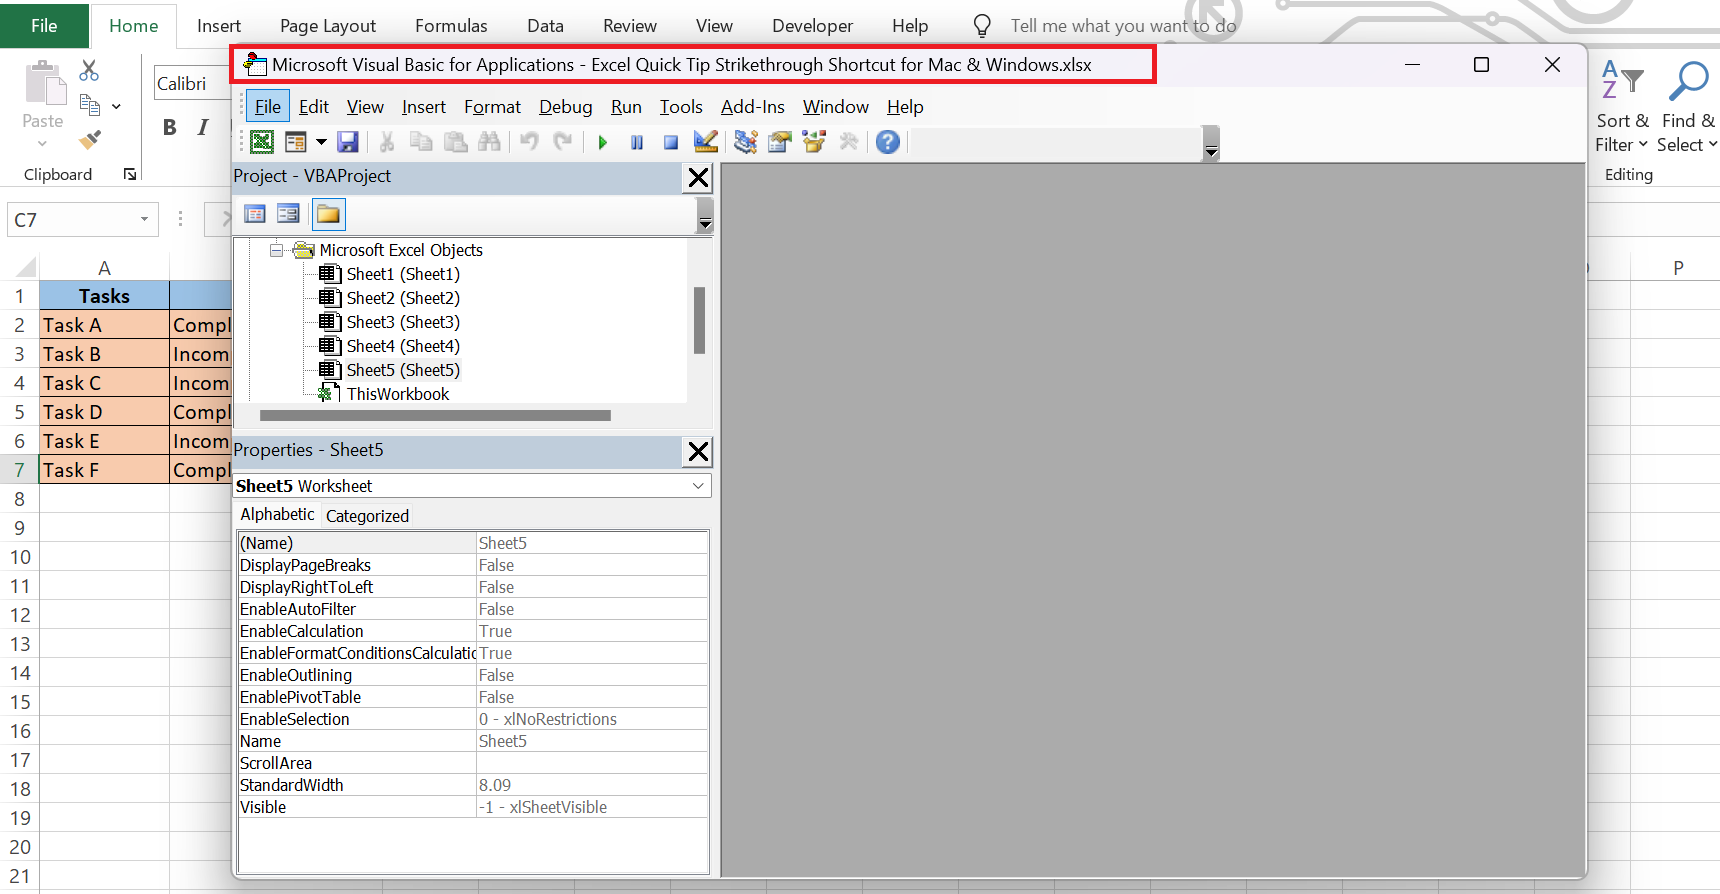
Task: Switch to the Categorized properties tab
Action: coord(367,516)
